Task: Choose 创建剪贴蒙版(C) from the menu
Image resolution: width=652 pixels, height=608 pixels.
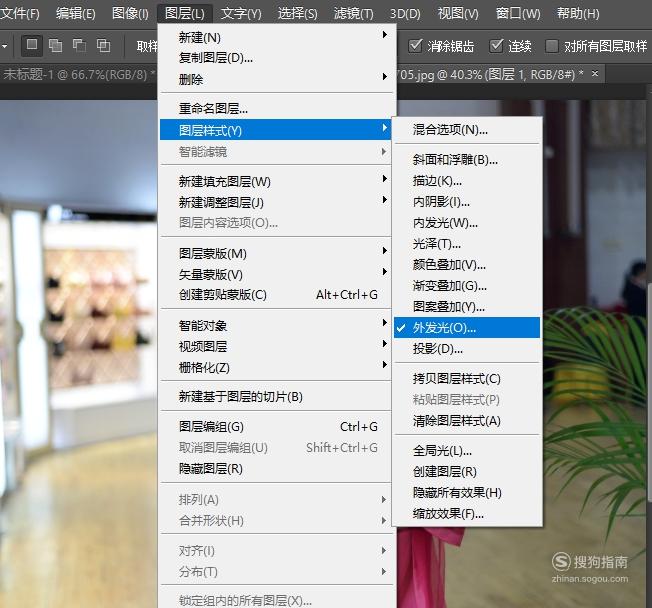Action: 275,295
